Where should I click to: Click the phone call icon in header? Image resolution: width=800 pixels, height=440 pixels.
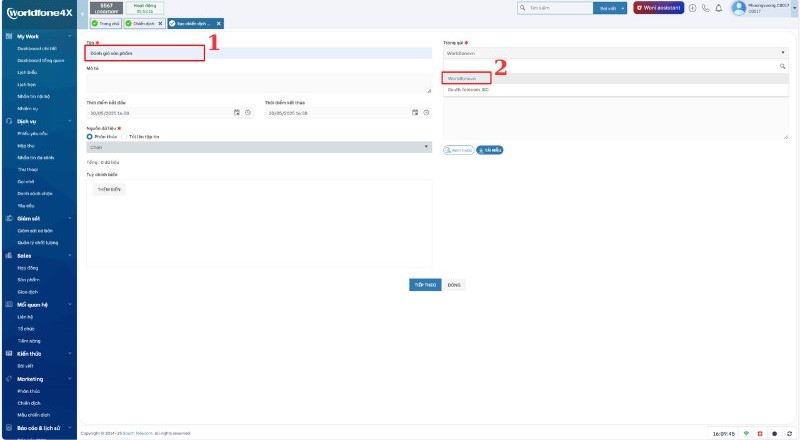[x=706, y=8]
